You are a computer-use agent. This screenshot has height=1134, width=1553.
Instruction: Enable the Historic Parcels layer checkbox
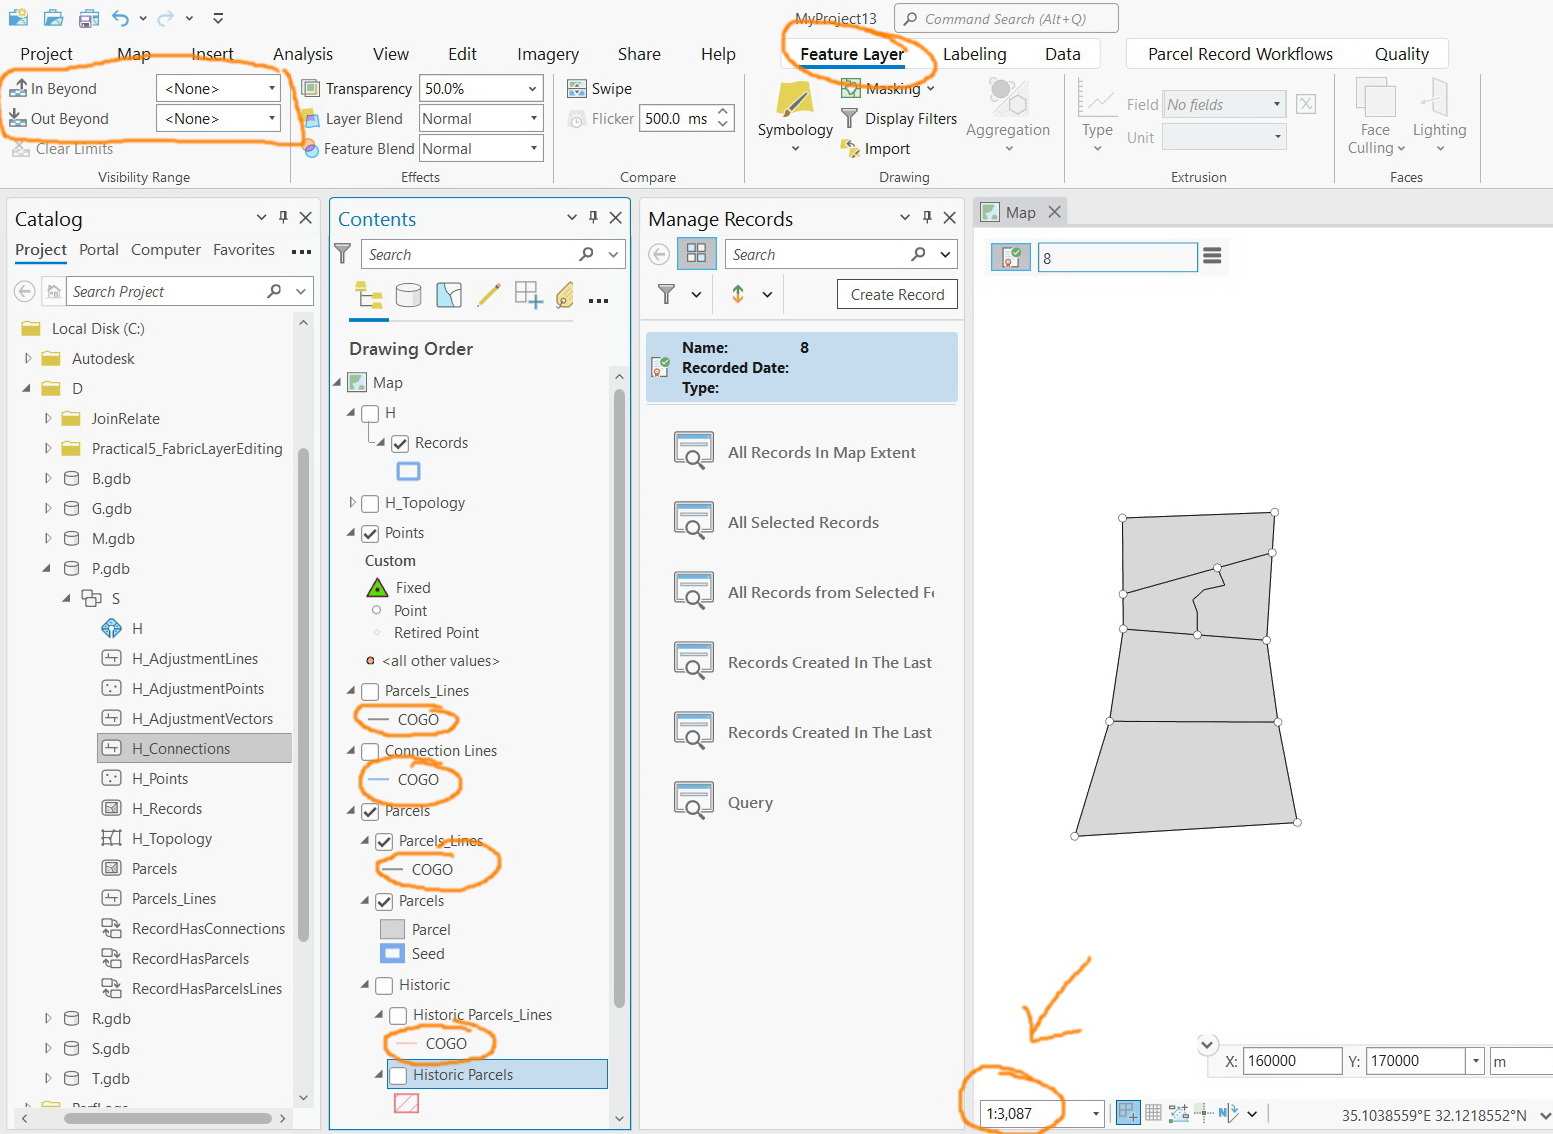point(398,1074)
